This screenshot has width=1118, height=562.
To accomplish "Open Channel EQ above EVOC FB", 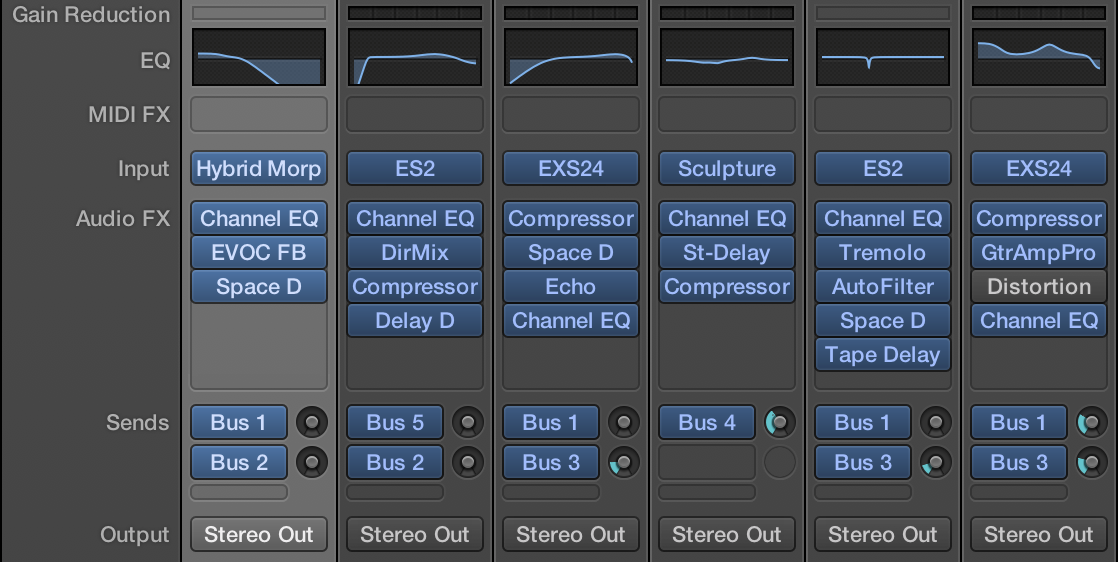I will (259, 218).
